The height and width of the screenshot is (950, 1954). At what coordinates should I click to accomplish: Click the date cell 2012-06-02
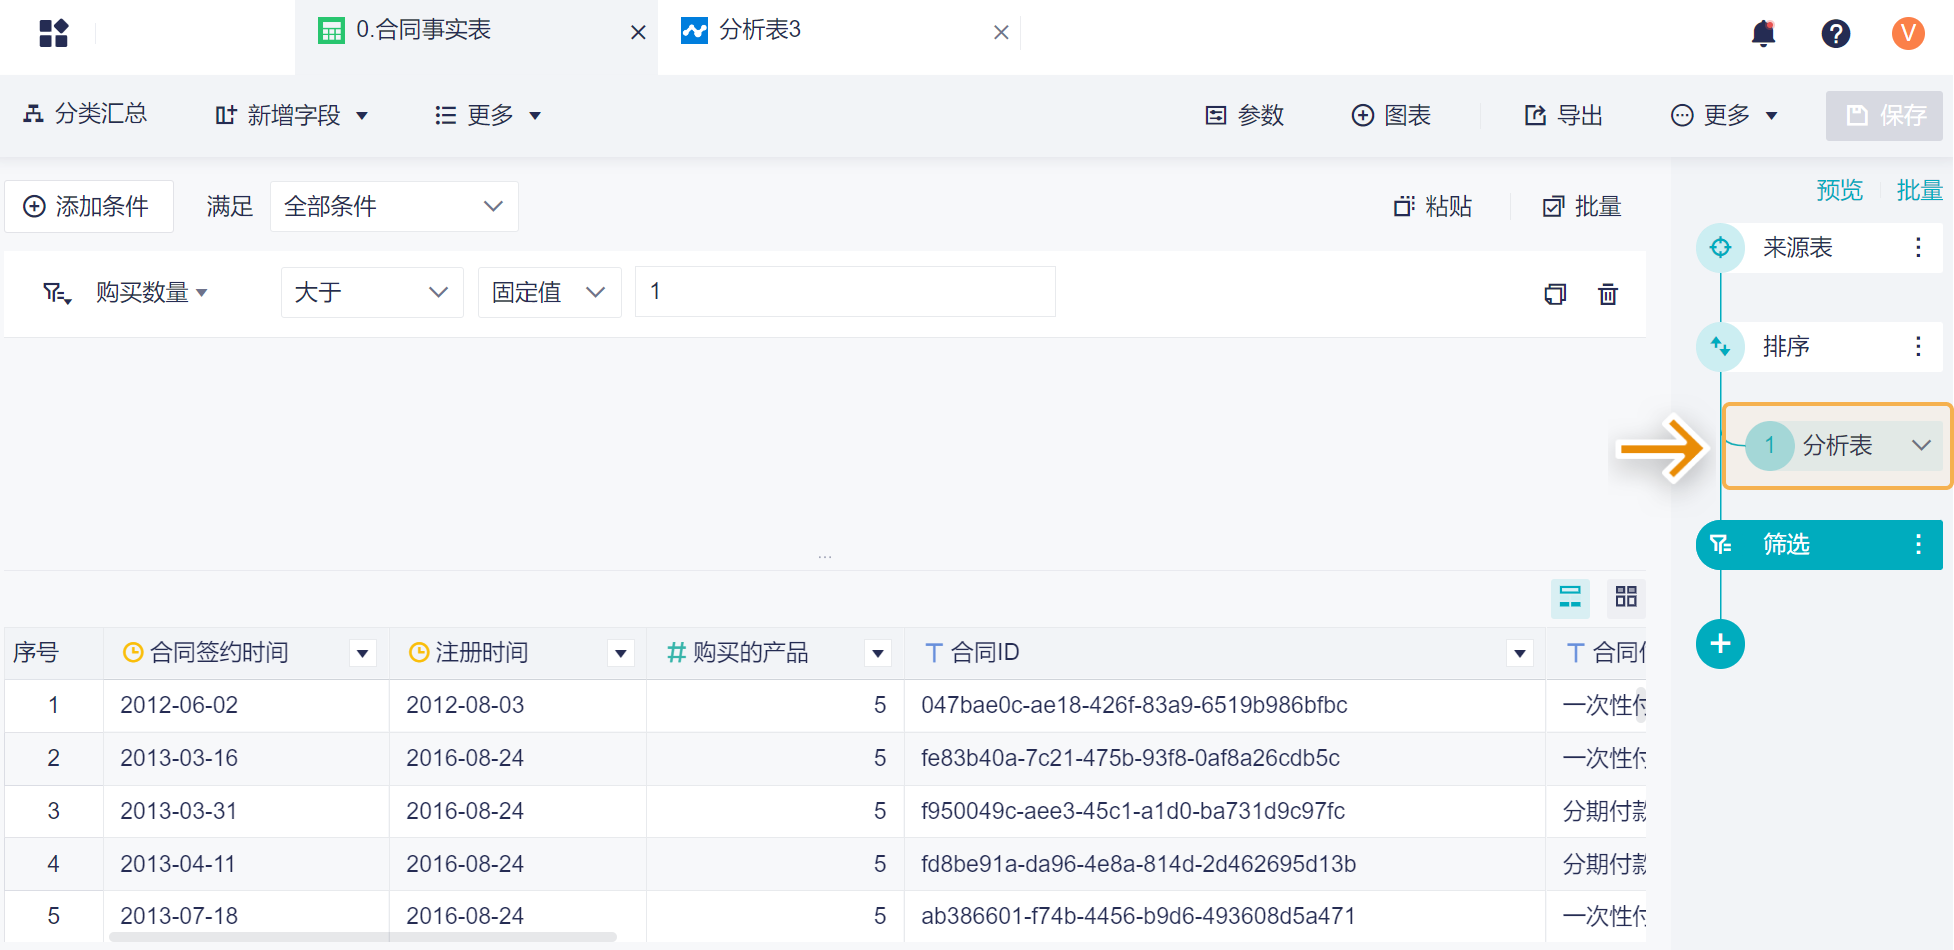(x=179, y=705)
